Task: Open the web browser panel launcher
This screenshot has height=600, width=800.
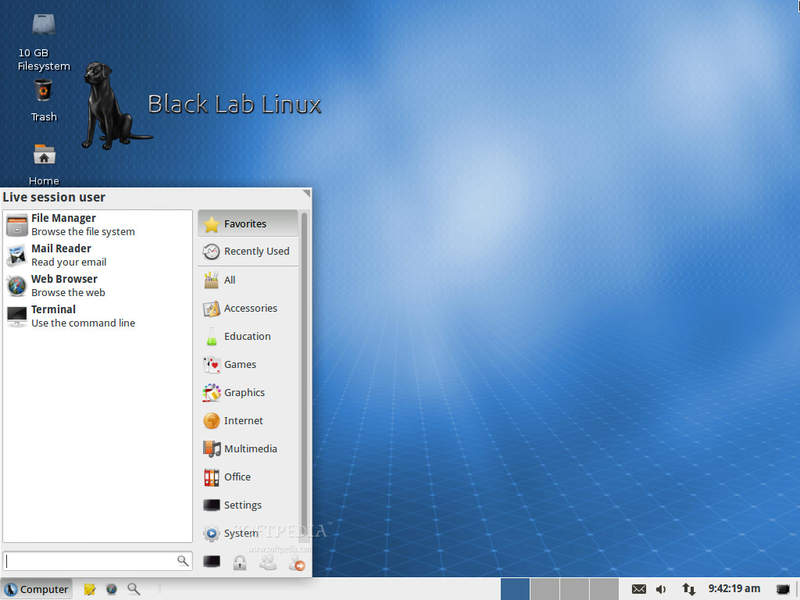Action: (111, 589)
